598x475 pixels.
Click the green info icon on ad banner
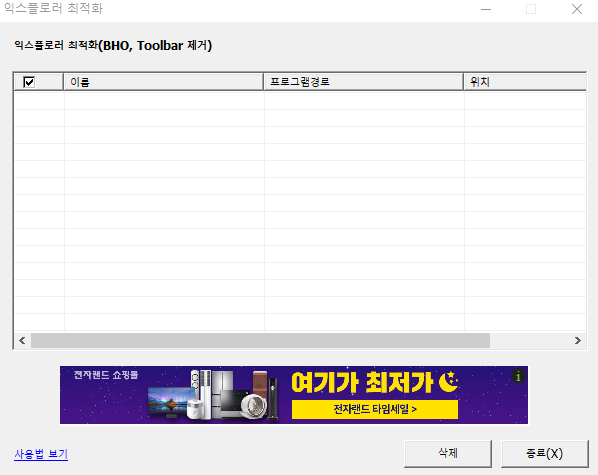point(518,377)
